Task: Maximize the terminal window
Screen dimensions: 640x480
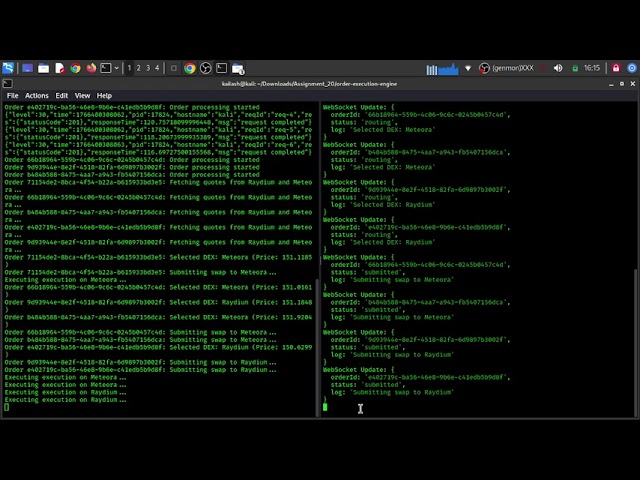Action: 622,84
